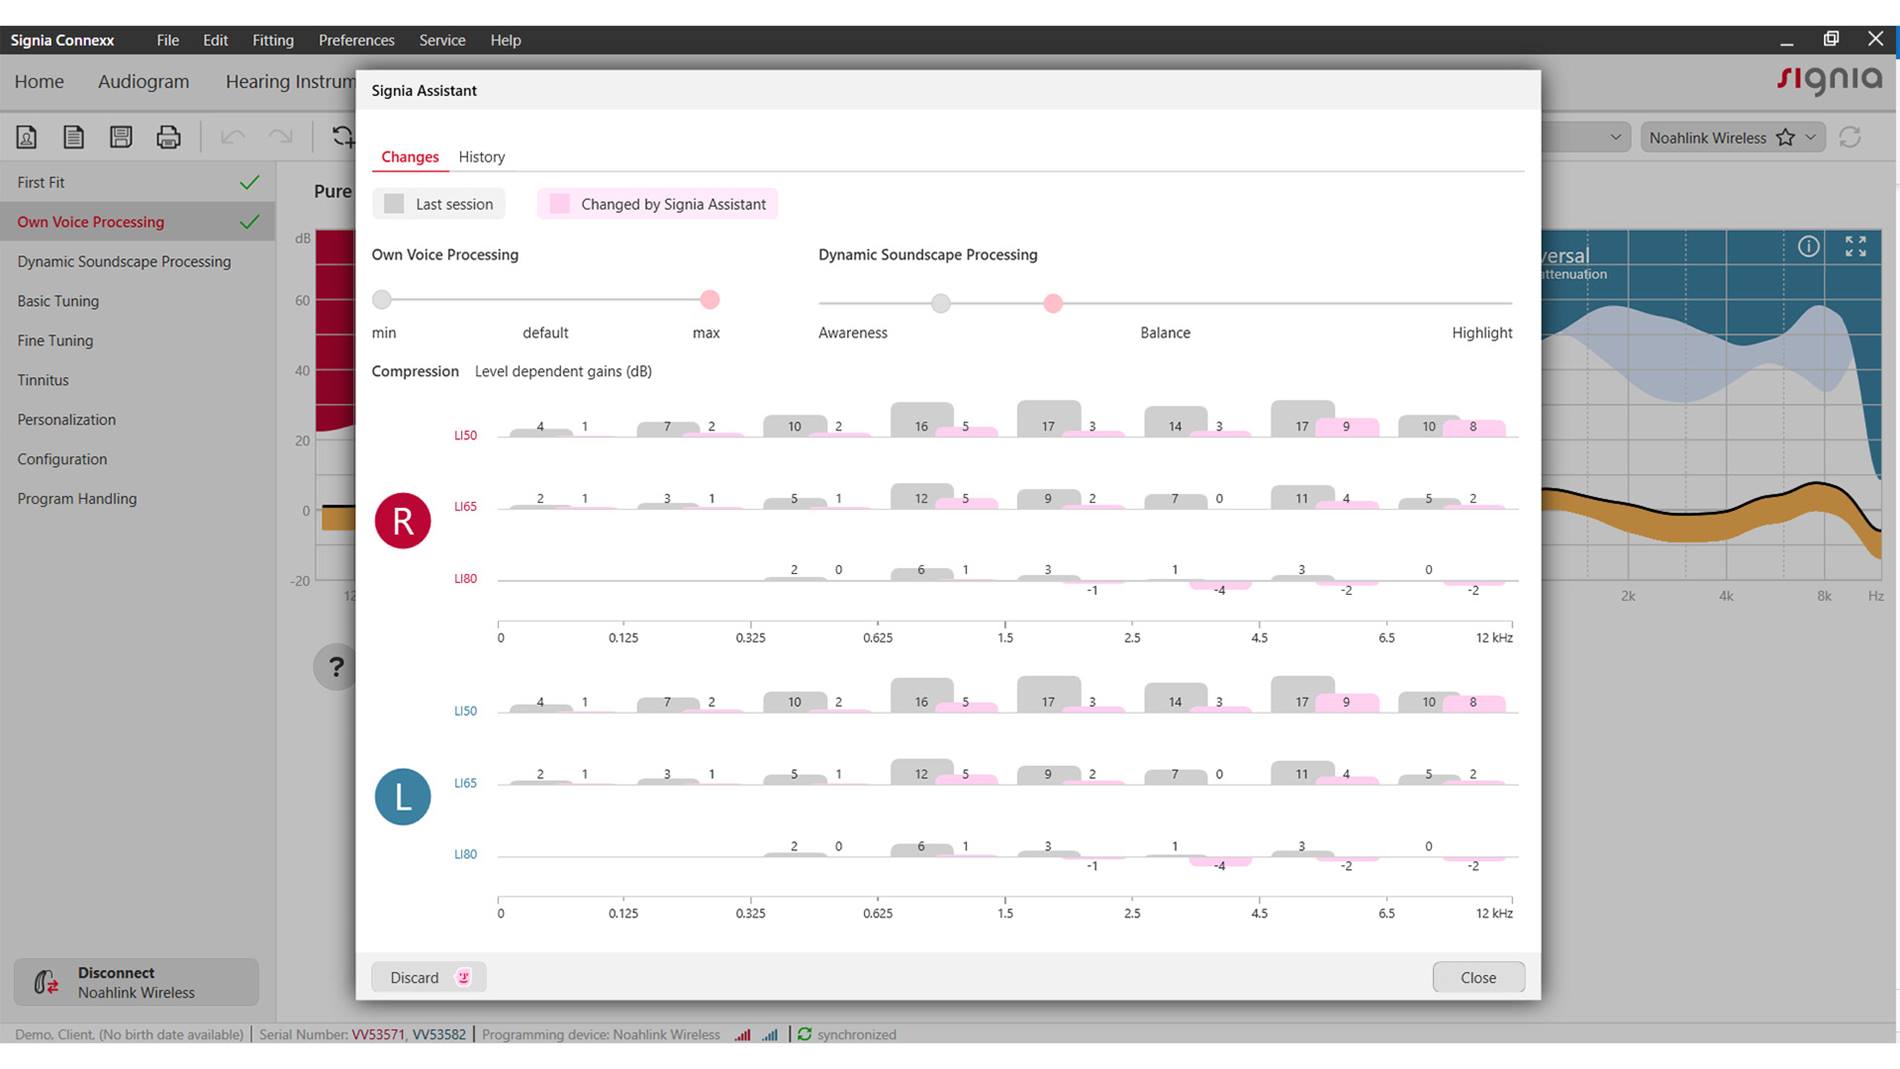Click the question mark help button
The width and height of the screenshot is (1900, 1069).
tap(336, 667)
